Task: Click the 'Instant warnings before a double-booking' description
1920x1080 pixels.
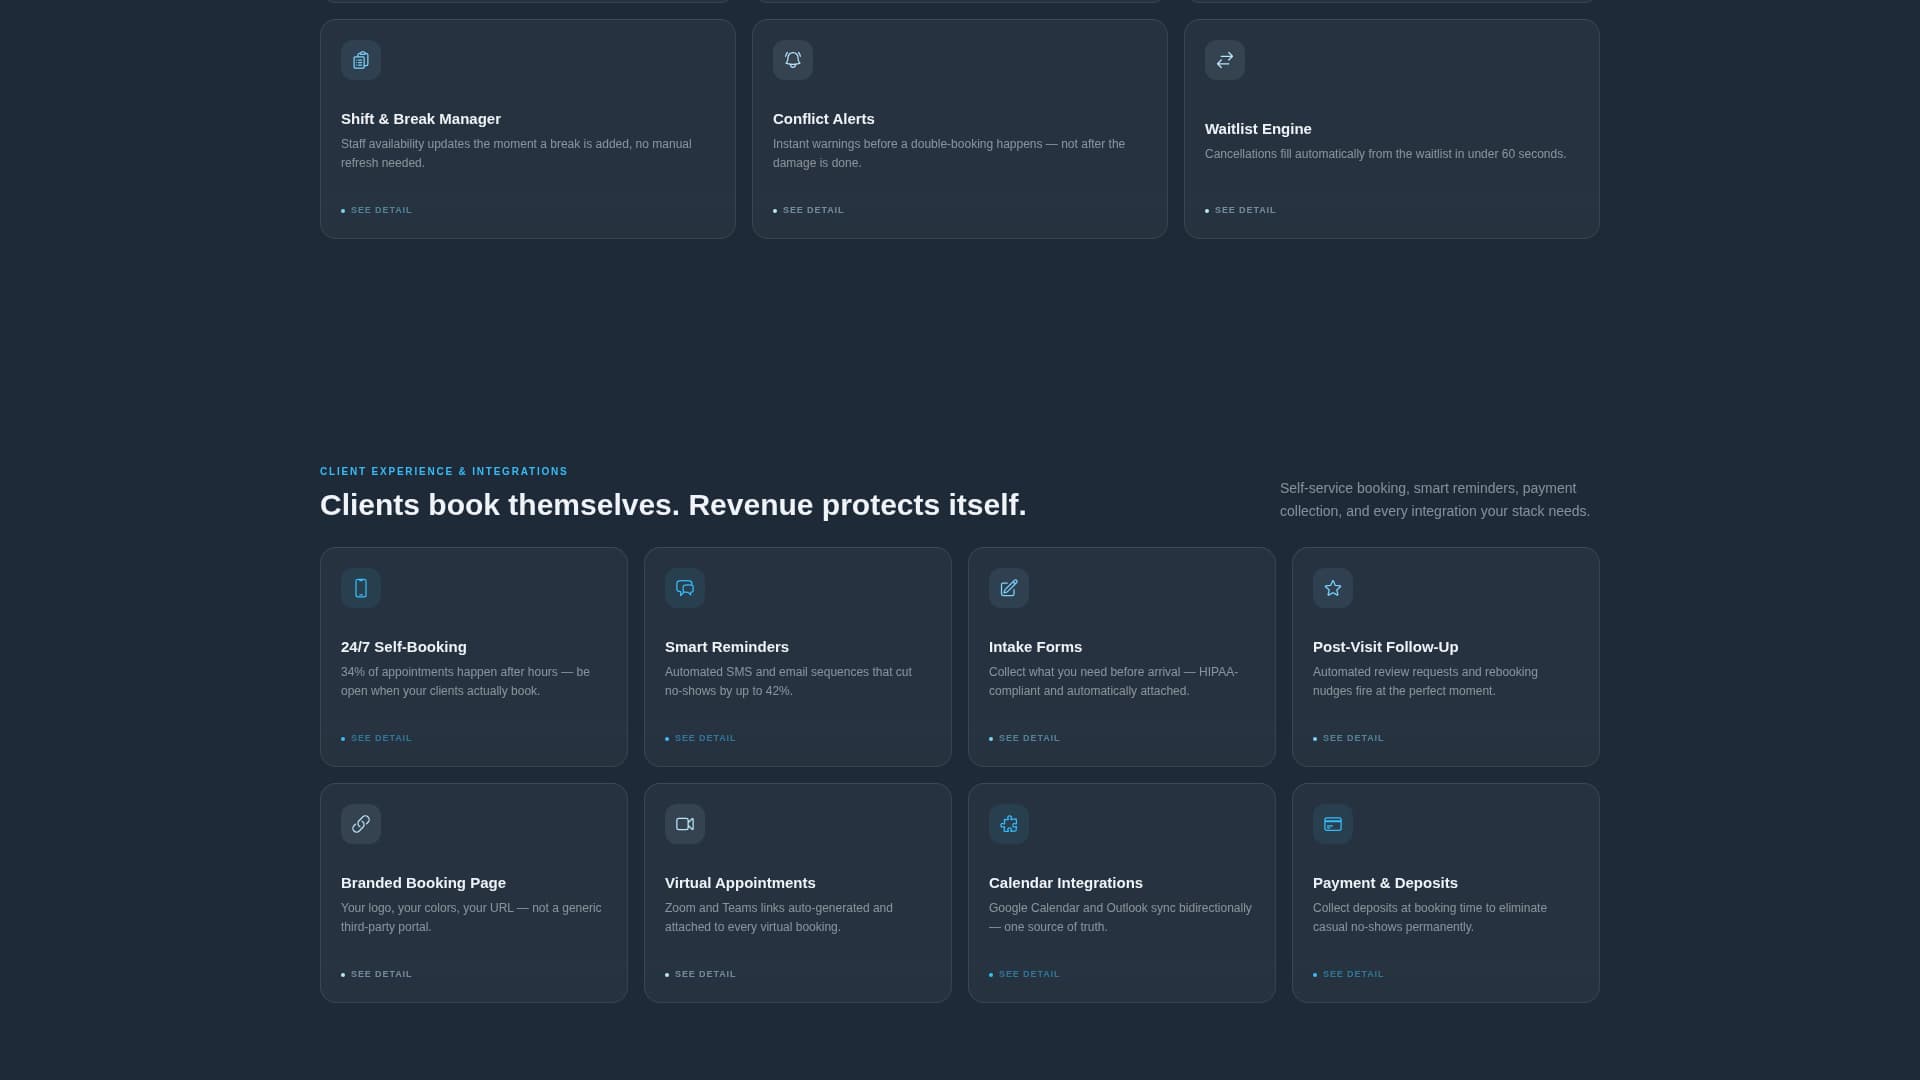Action: (x=949, y=153)
